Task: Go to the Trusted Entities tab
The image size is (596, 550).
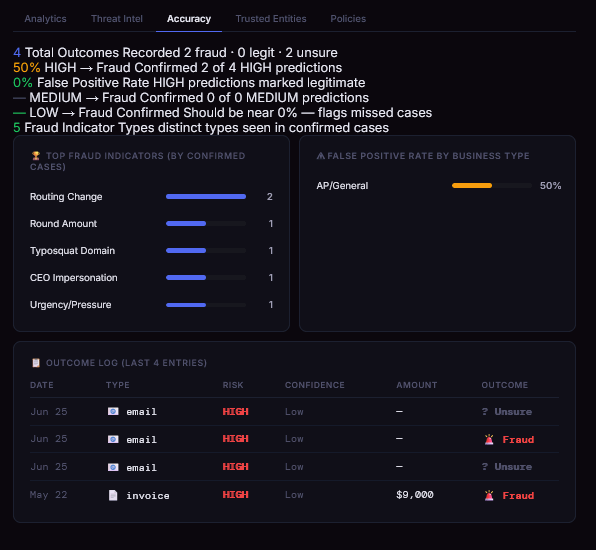Action: click(x=271, y=19)
